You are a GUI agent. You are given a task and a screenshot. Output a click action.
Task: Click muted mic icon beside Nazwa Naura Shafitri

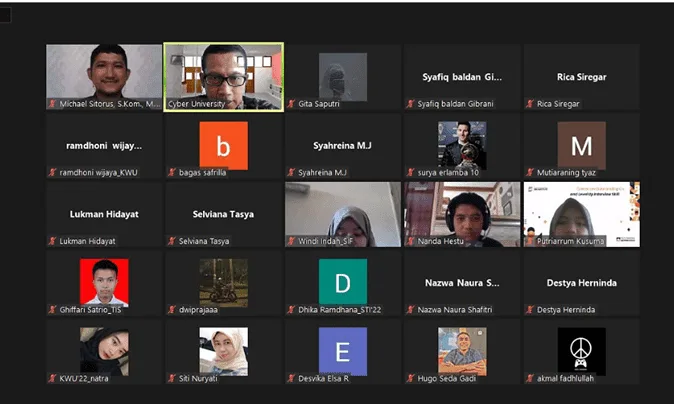coord(411,309)
